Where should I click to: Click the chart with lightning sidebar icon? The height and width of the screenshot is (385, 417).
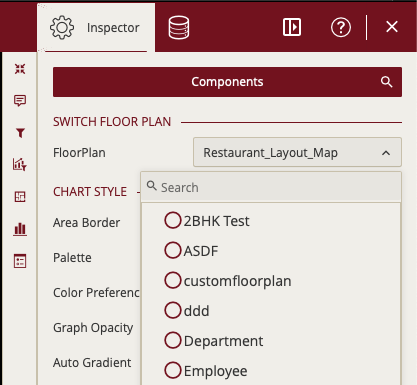(20, 164)
